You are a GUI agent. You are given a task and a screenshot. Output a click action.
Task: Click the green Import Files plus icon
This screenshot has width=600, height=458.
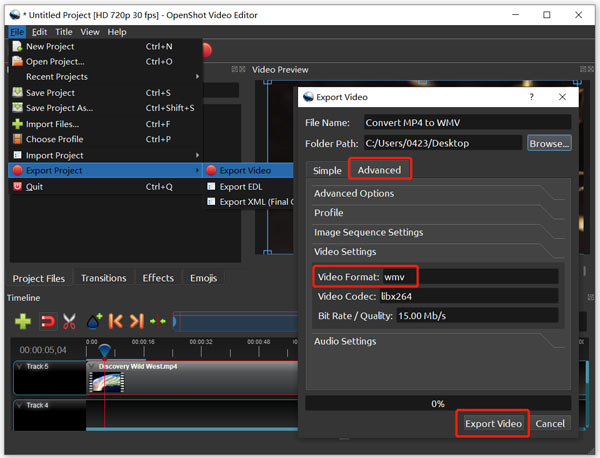tap(17, 124)
